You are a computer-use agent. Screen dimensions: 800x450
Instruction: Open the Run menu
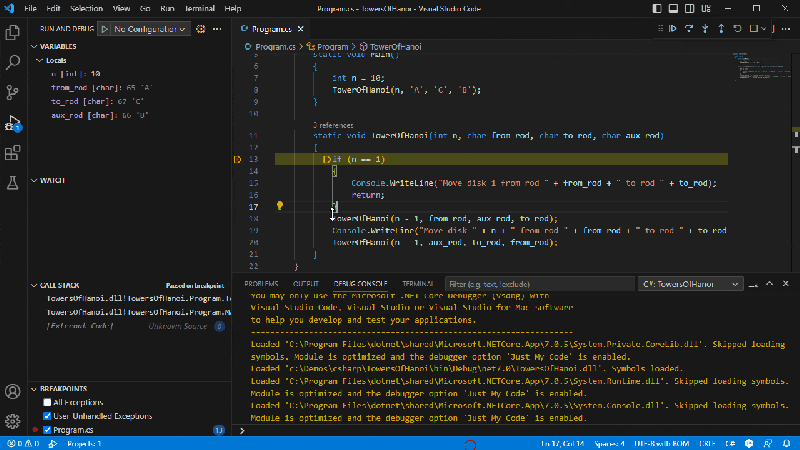(167, 9)
